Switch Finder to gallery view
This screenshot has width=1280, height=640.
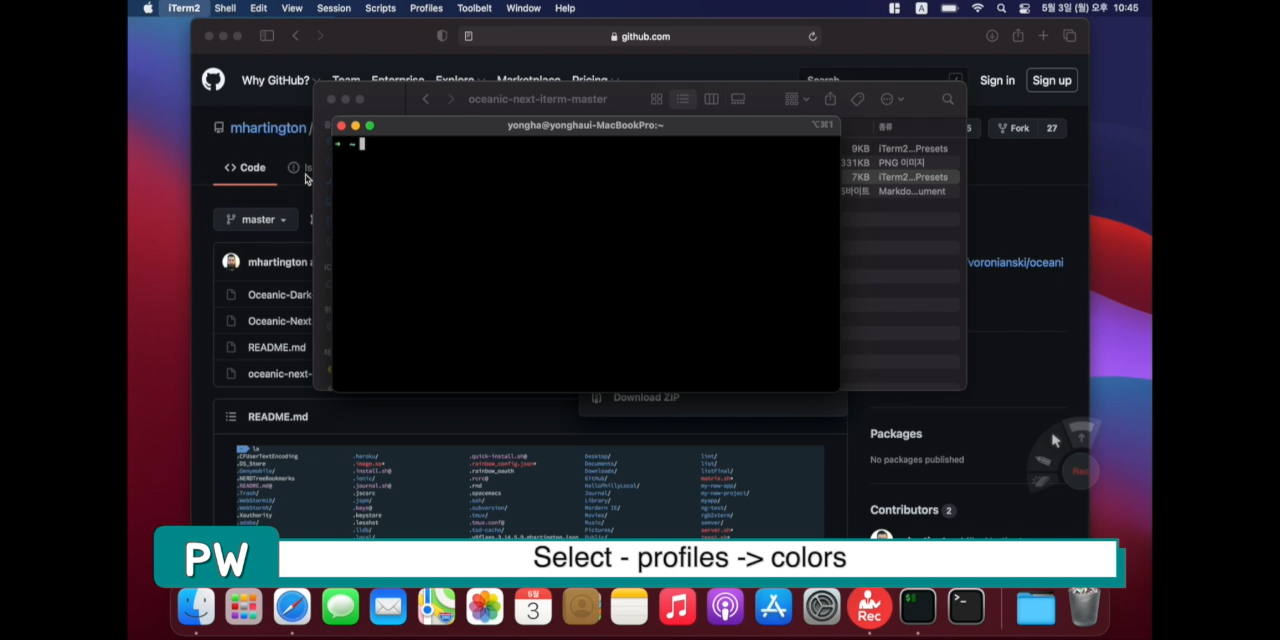pos(738,99)
